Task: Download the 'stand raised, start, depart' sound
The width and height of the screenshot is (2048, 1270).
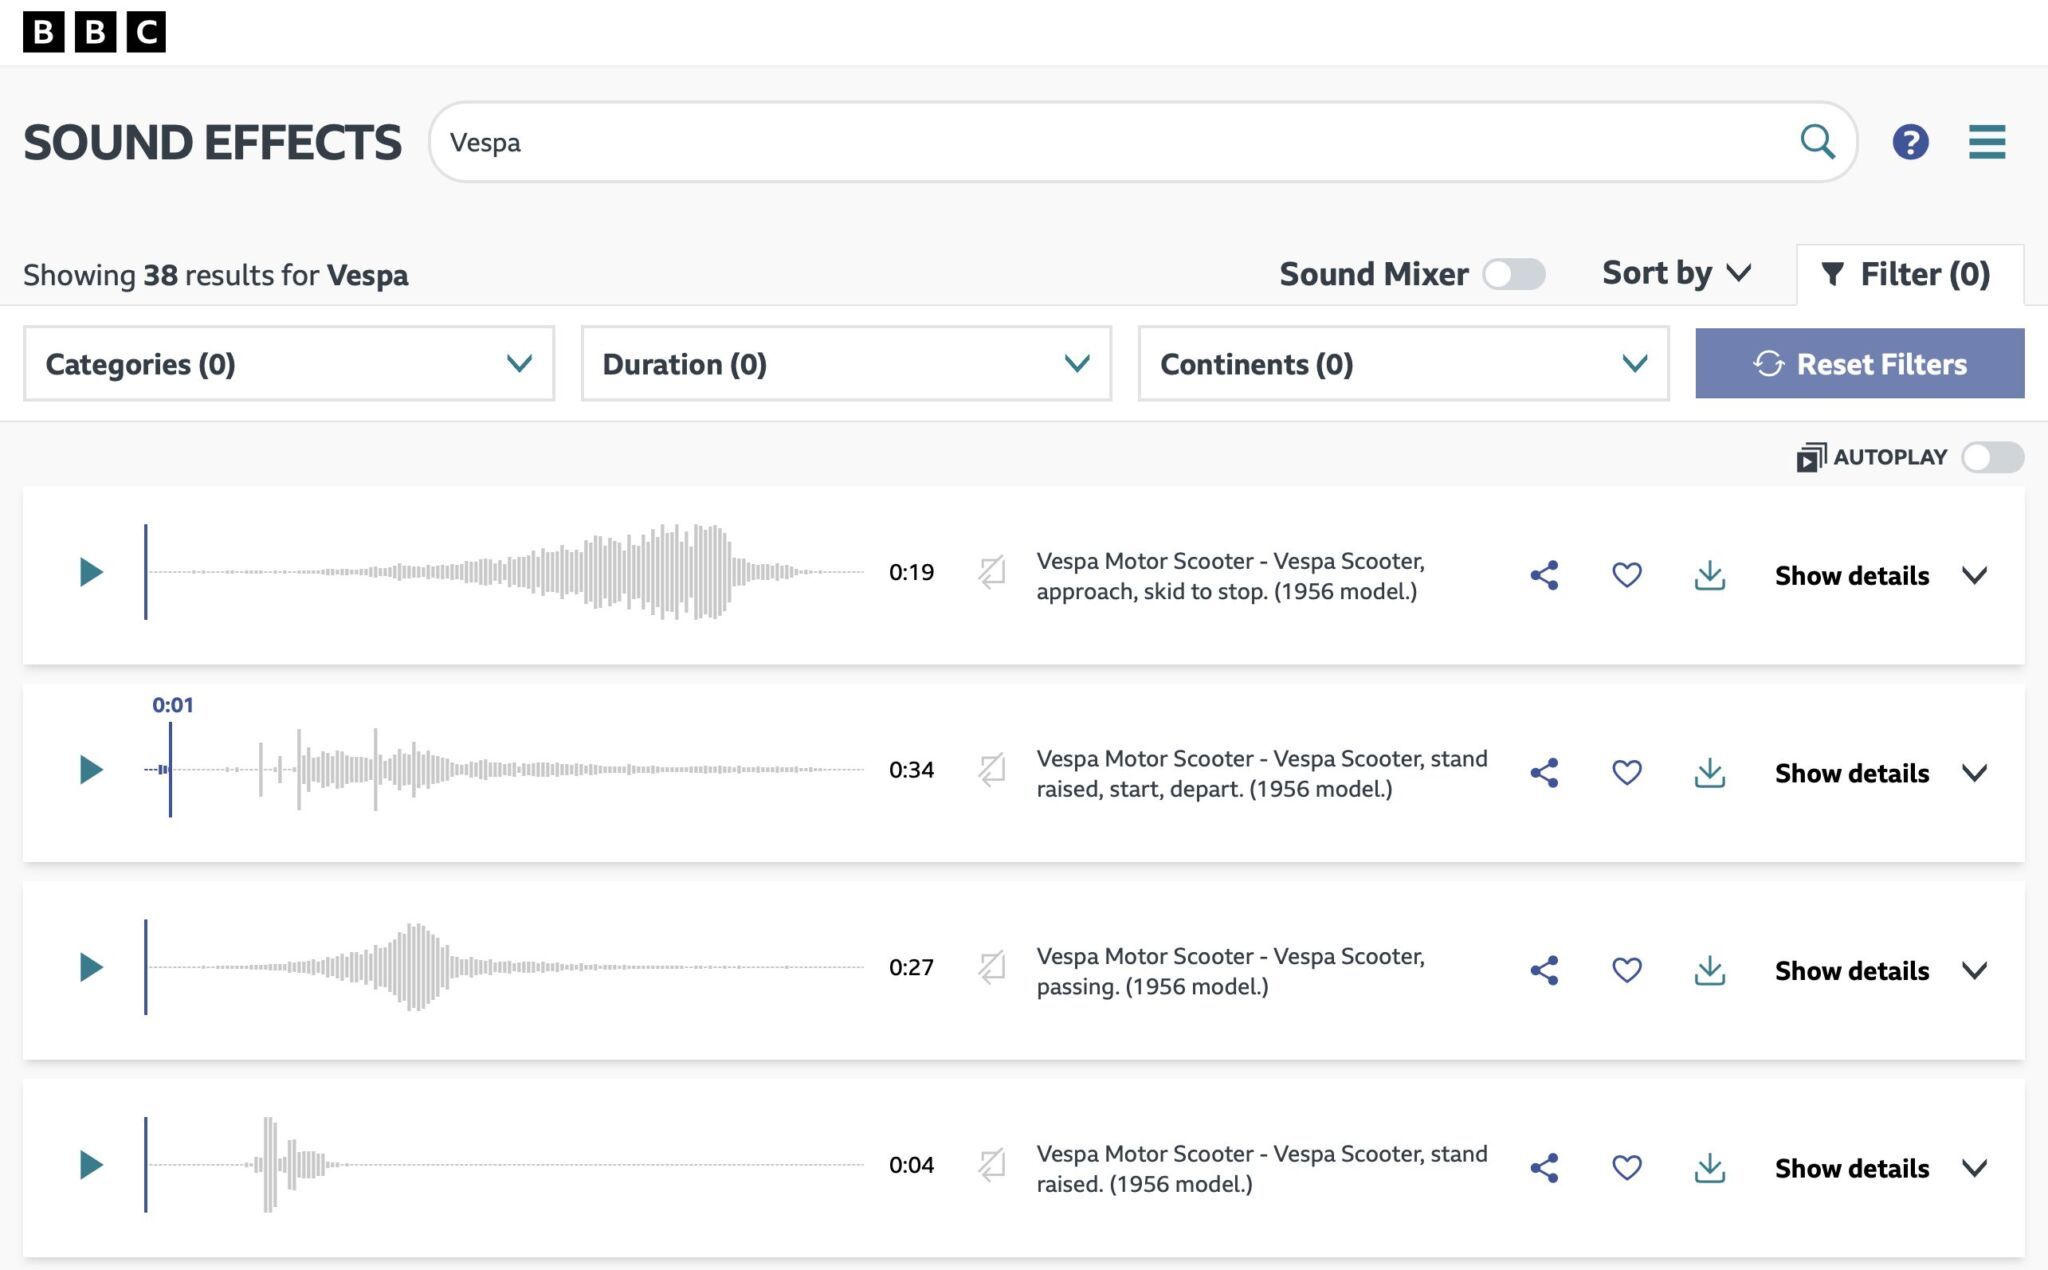Action: pos(1710,773)
